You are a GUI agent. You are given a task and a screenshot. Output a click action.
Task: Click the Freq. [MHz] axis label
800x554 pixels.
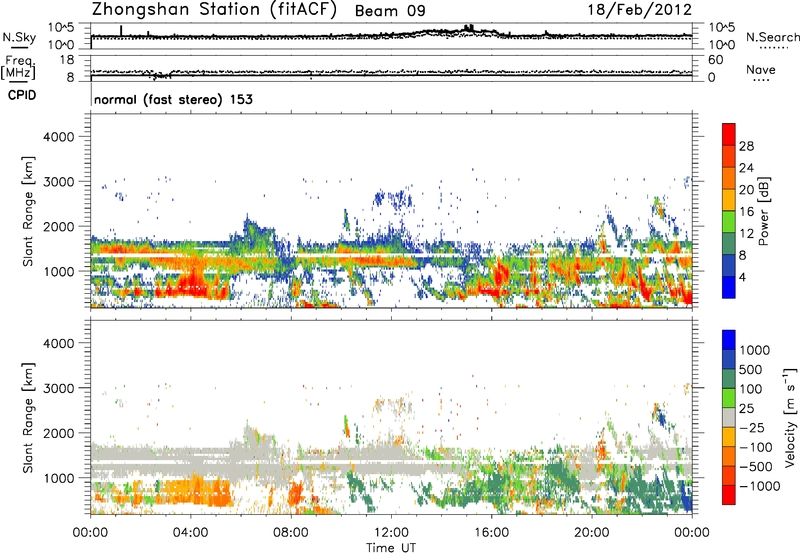[x=18, y=67]
